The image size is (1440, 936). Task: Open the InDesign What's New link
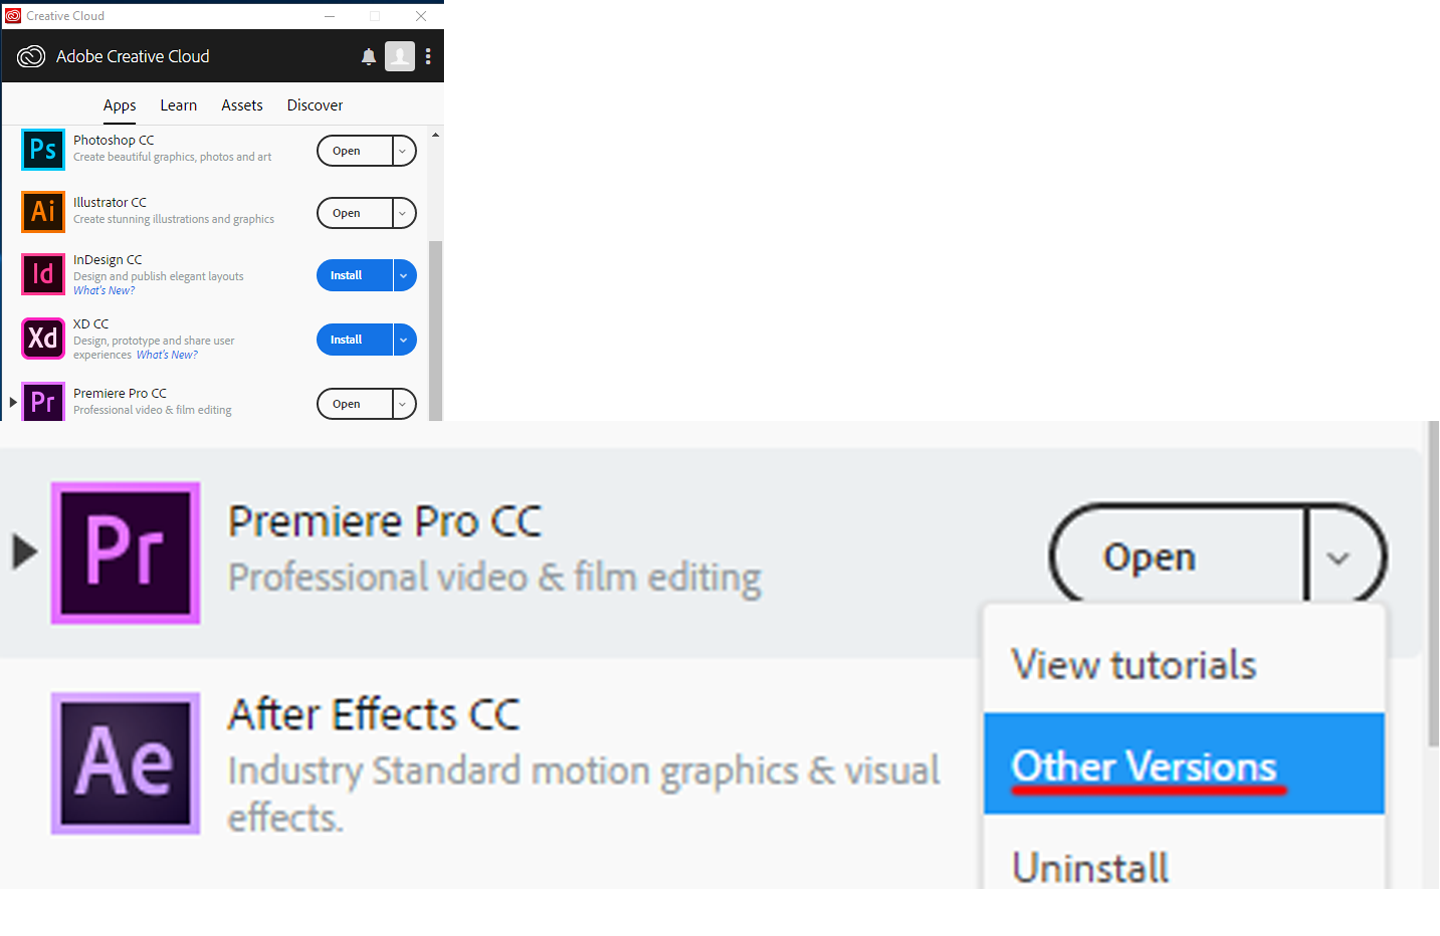coord(104,291)
